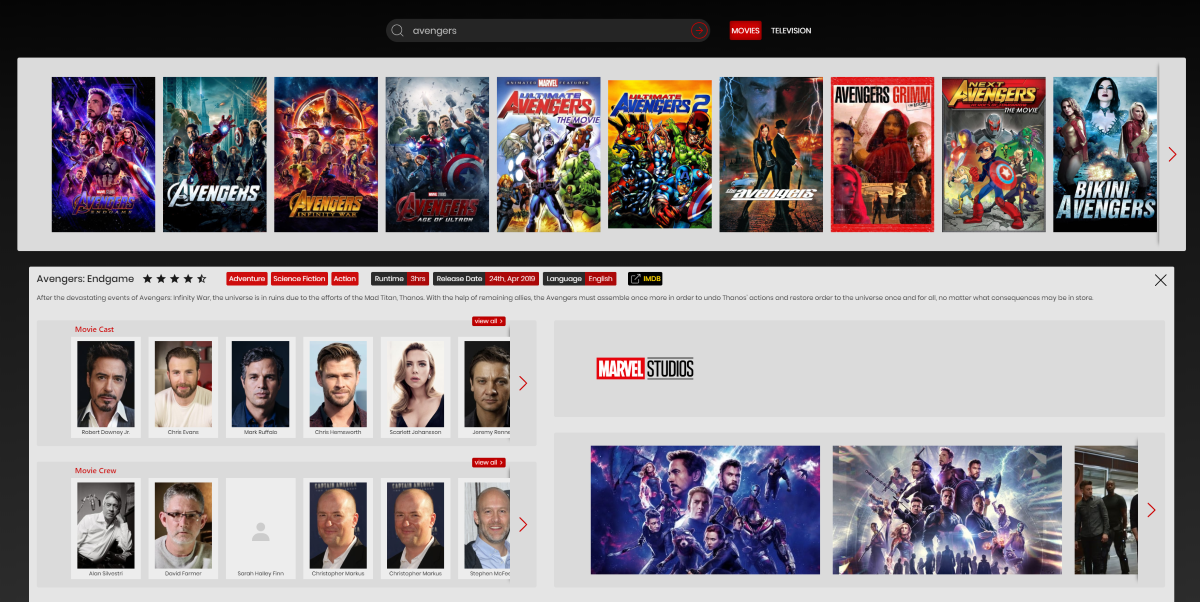
Task: Open the IMDB external link badge
Action: tap(645, 279)
